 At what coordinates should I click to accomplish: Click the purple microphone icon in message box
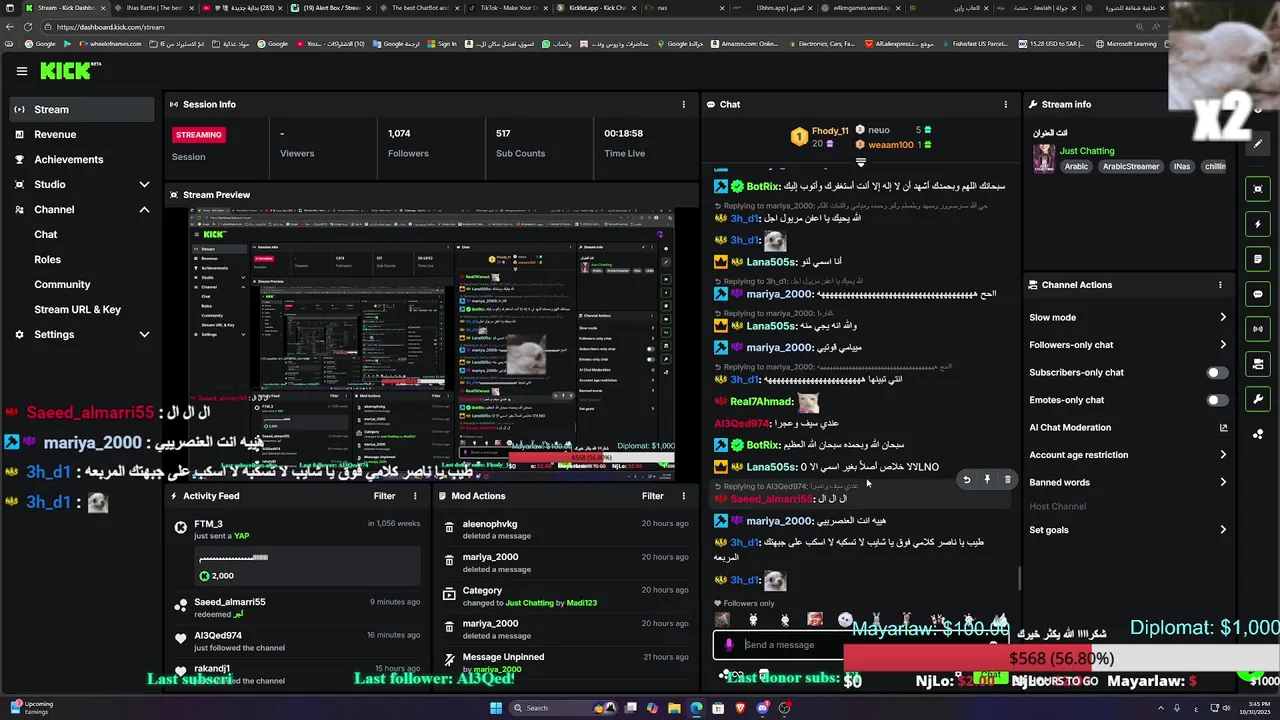click(x=729, y=645)
